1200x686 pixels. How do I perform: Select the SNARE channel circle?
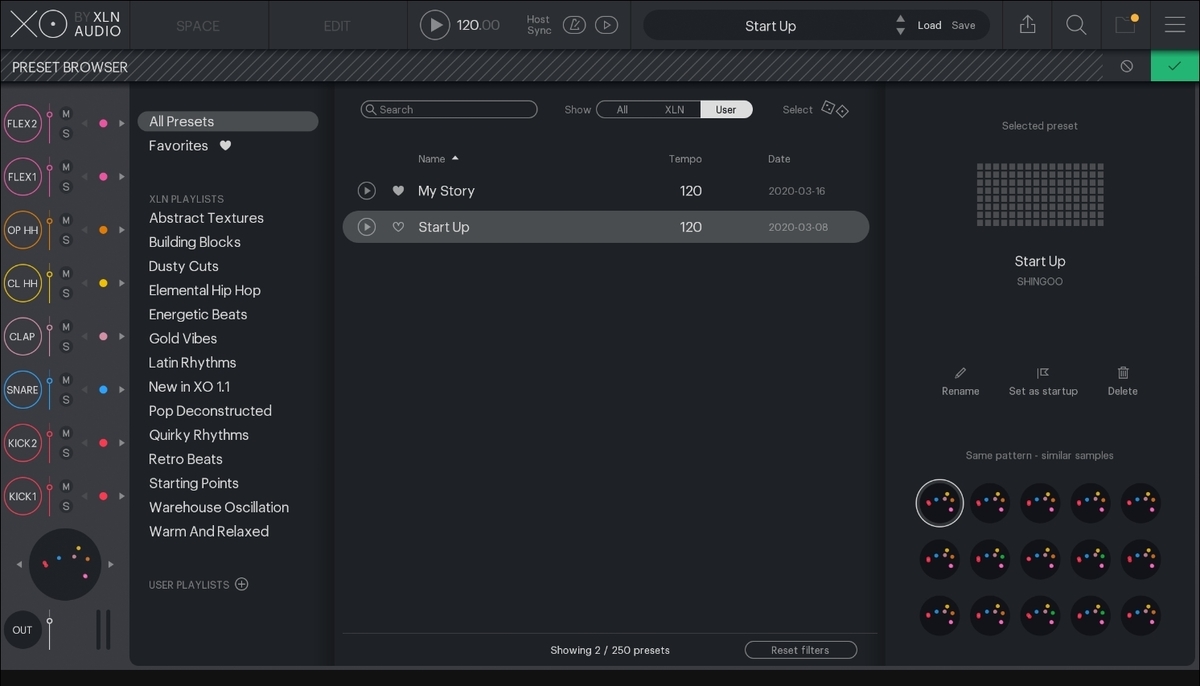tap(22, 390)
